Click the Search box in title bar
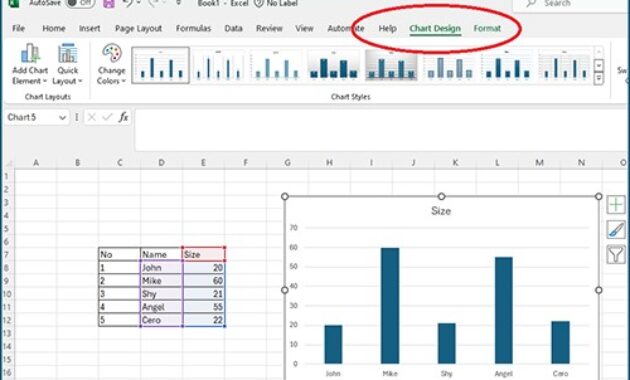This screenshot has height=380, width=630. coord(571,4)
